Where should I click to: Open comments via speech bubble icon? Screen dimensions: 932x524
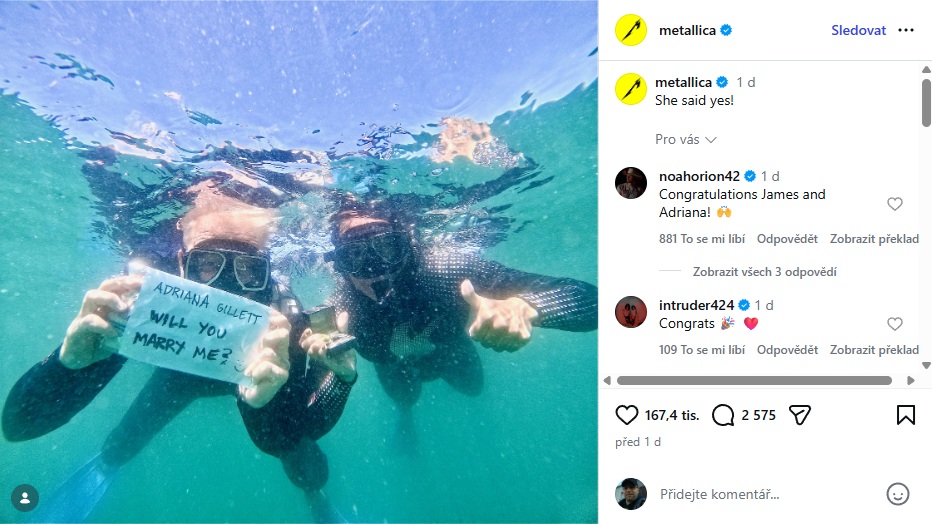pos(723,415)
